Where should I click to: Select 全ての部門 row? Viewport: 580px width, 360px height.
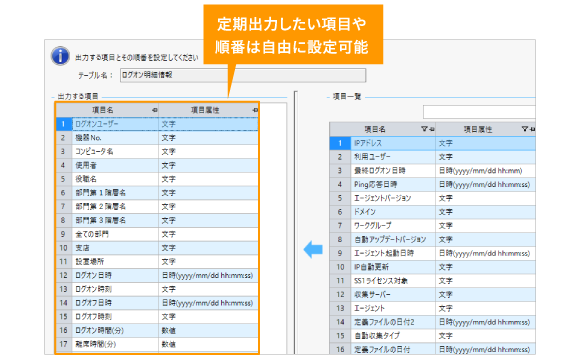point(157,234)
